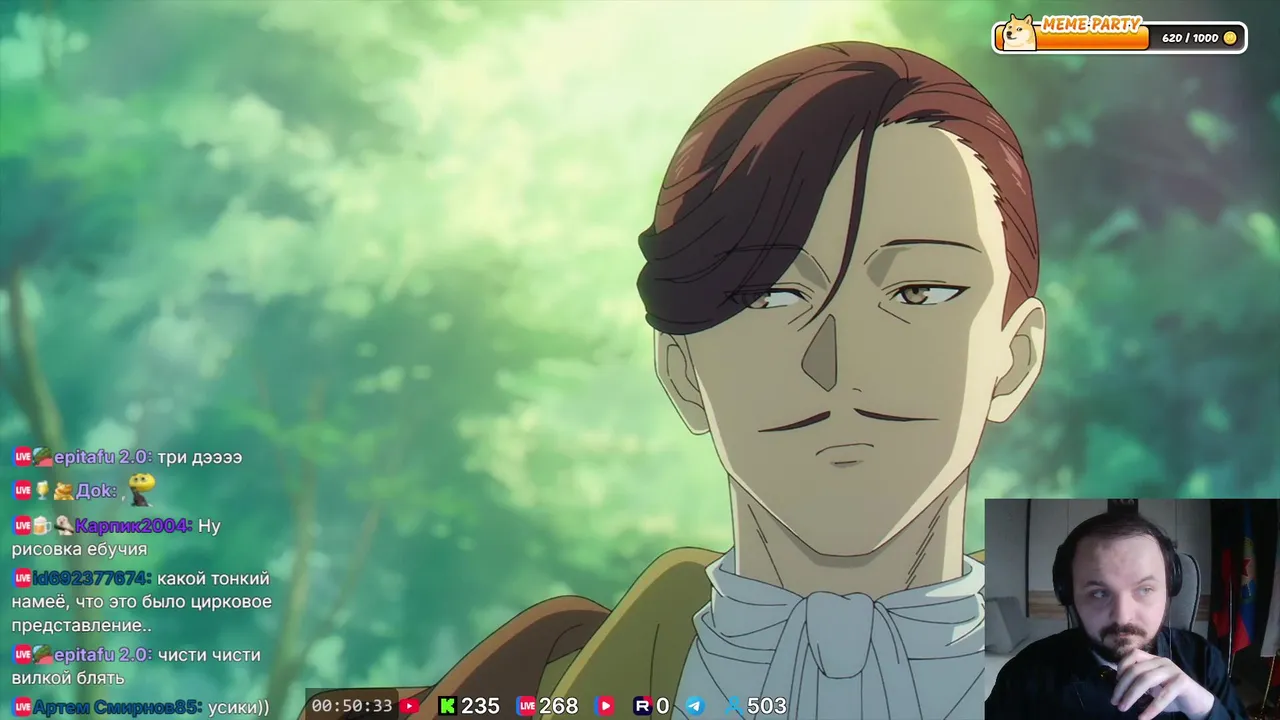Click the yellow emoji sticker in Док's message
Image resolution: width=1280 pixels, height=720 pixels.
(142, 488)
